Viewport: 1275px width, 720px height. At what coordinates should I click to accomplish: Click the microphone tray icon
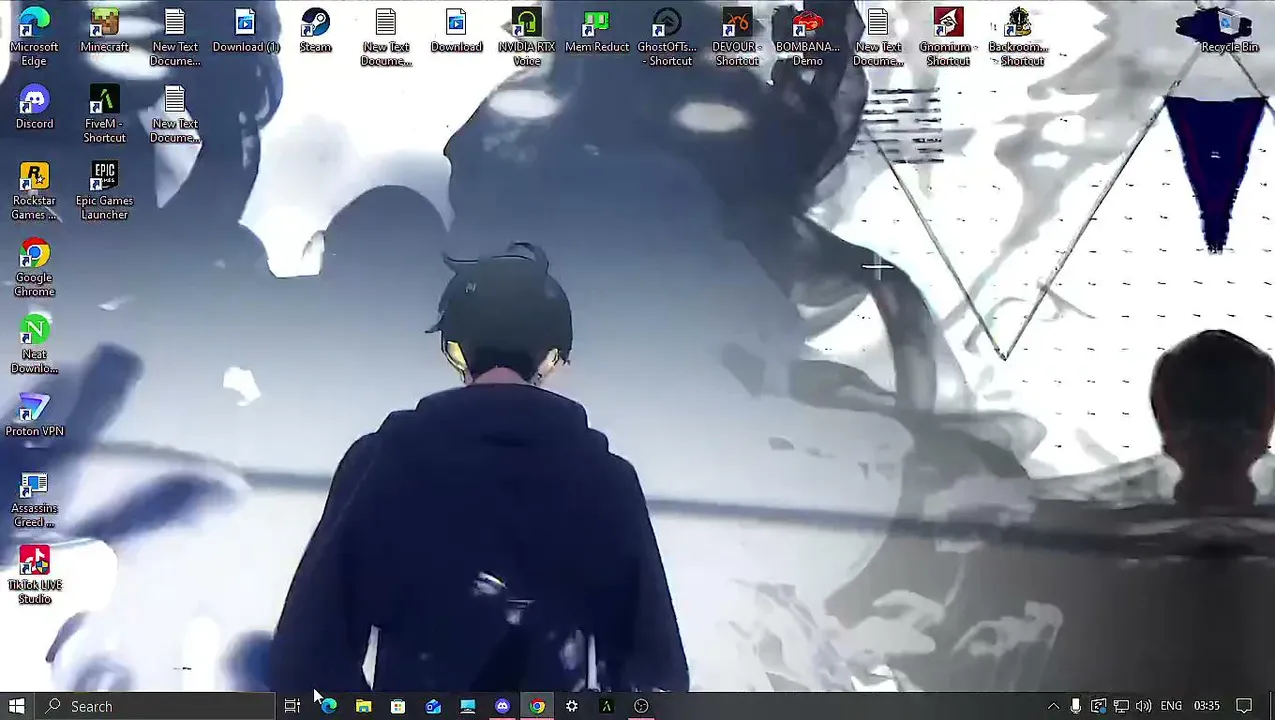(1075, 706)
